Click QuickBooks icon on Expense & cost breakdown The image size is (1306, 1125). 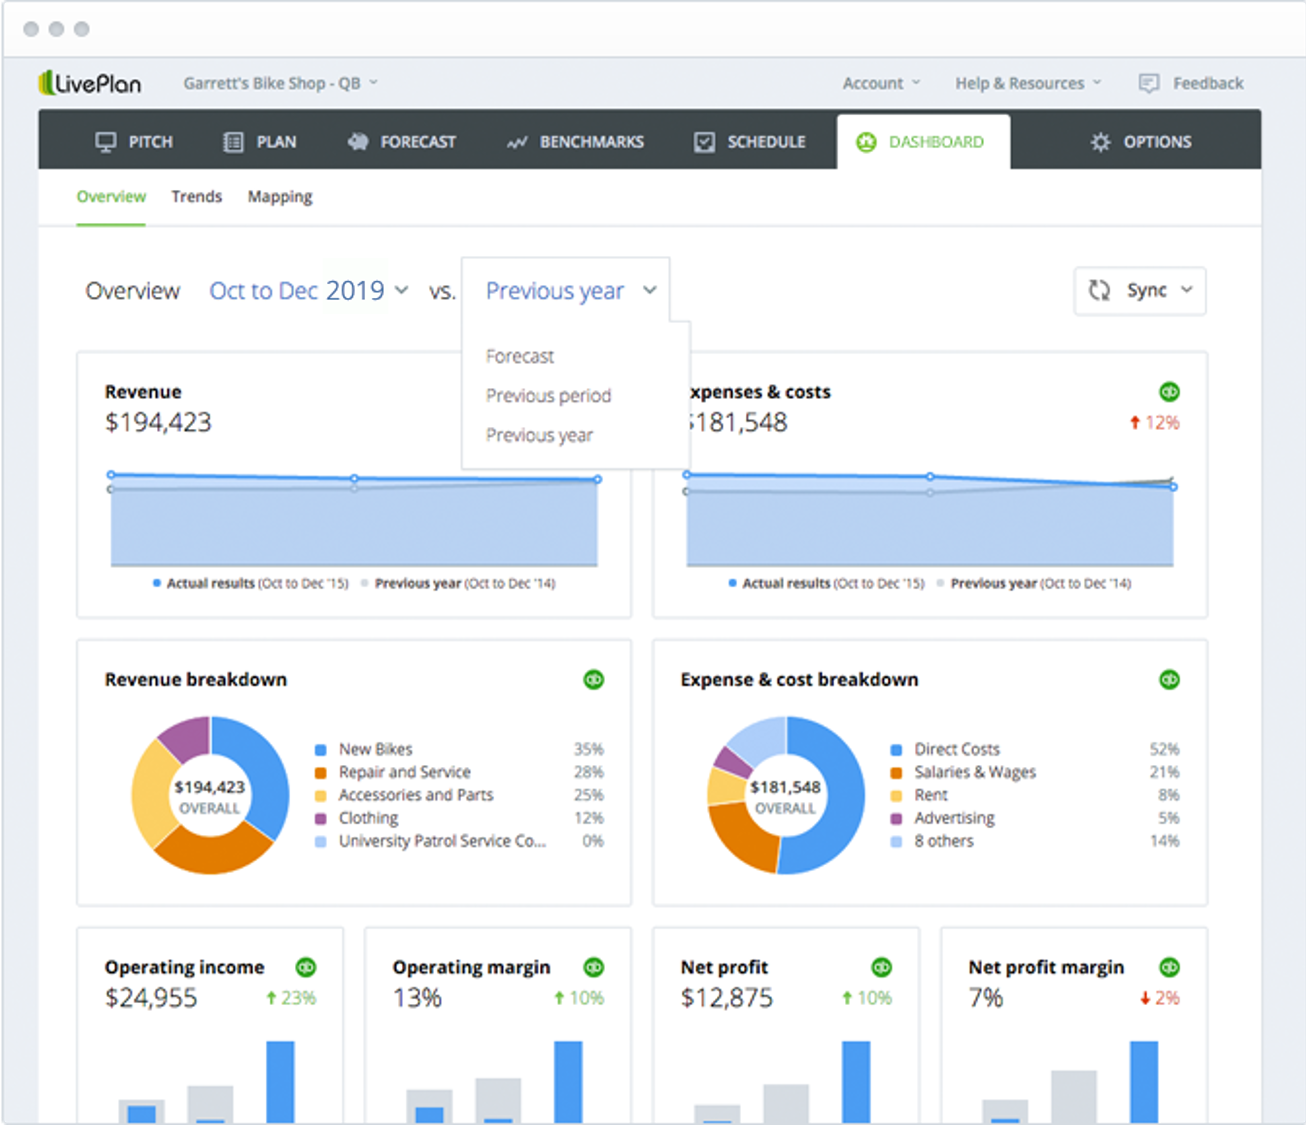(1169, 680)
